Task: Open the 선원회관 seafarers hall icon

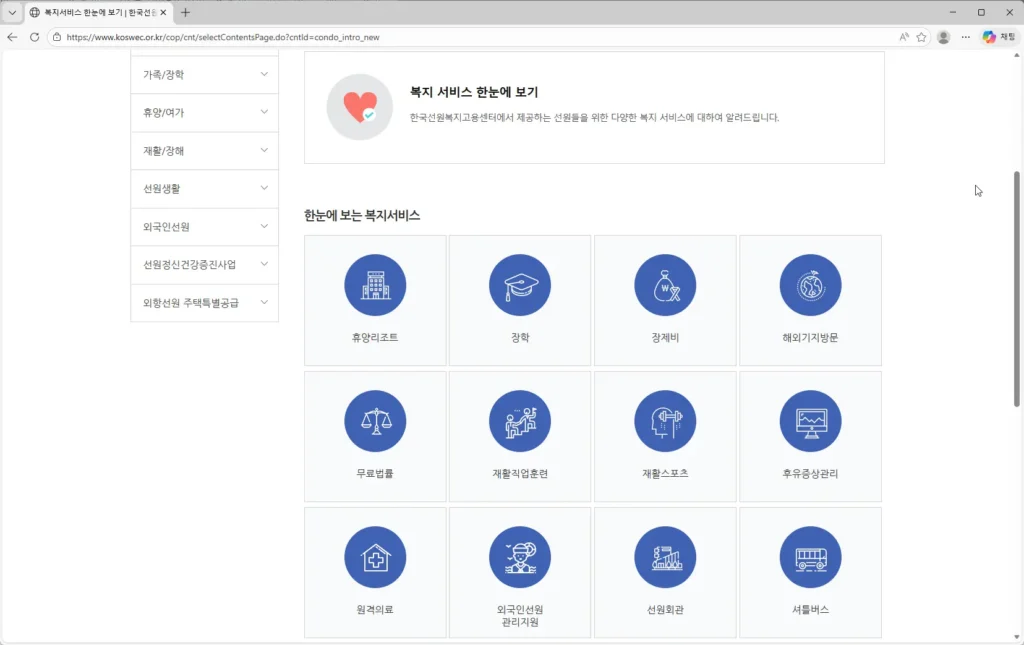Action: [665, 557]
